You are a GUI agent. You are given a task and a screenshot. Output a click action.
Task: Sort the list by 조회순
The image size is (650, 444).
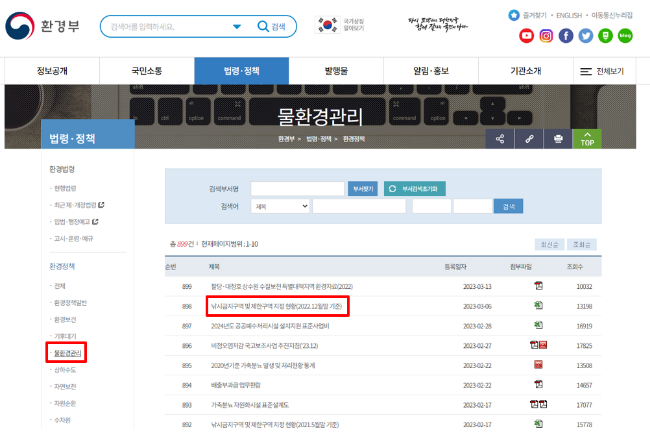coord(582,245)
